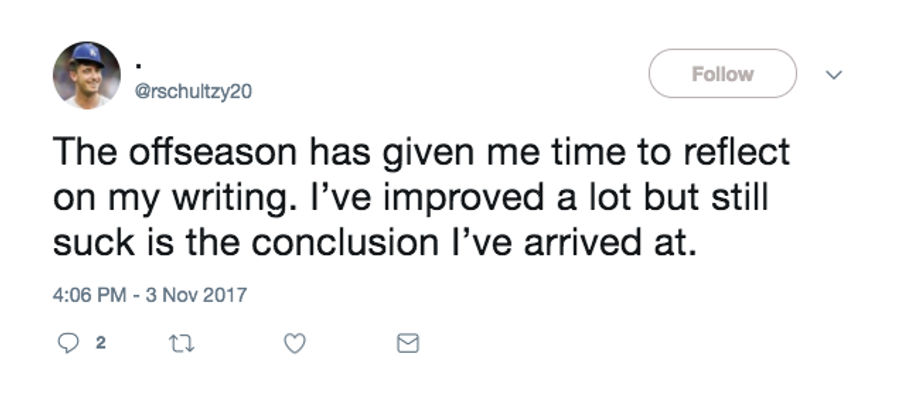Click the word offseason in tweet
900x396 pixels.
click(x=213, y=152)
